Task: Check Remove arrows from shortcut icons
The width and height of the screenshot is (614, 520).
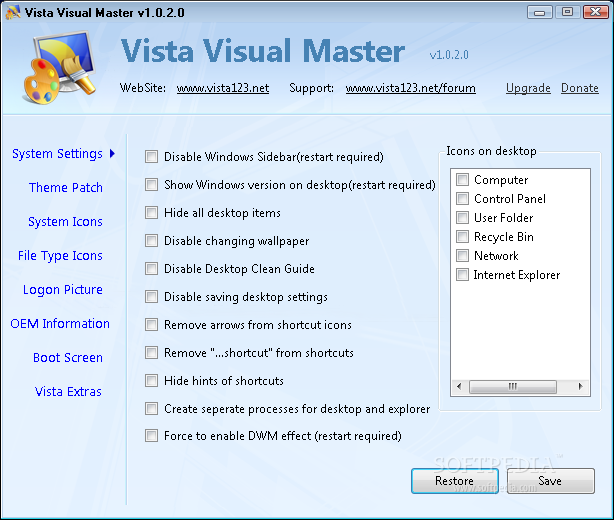Action: tap(151, 325)
